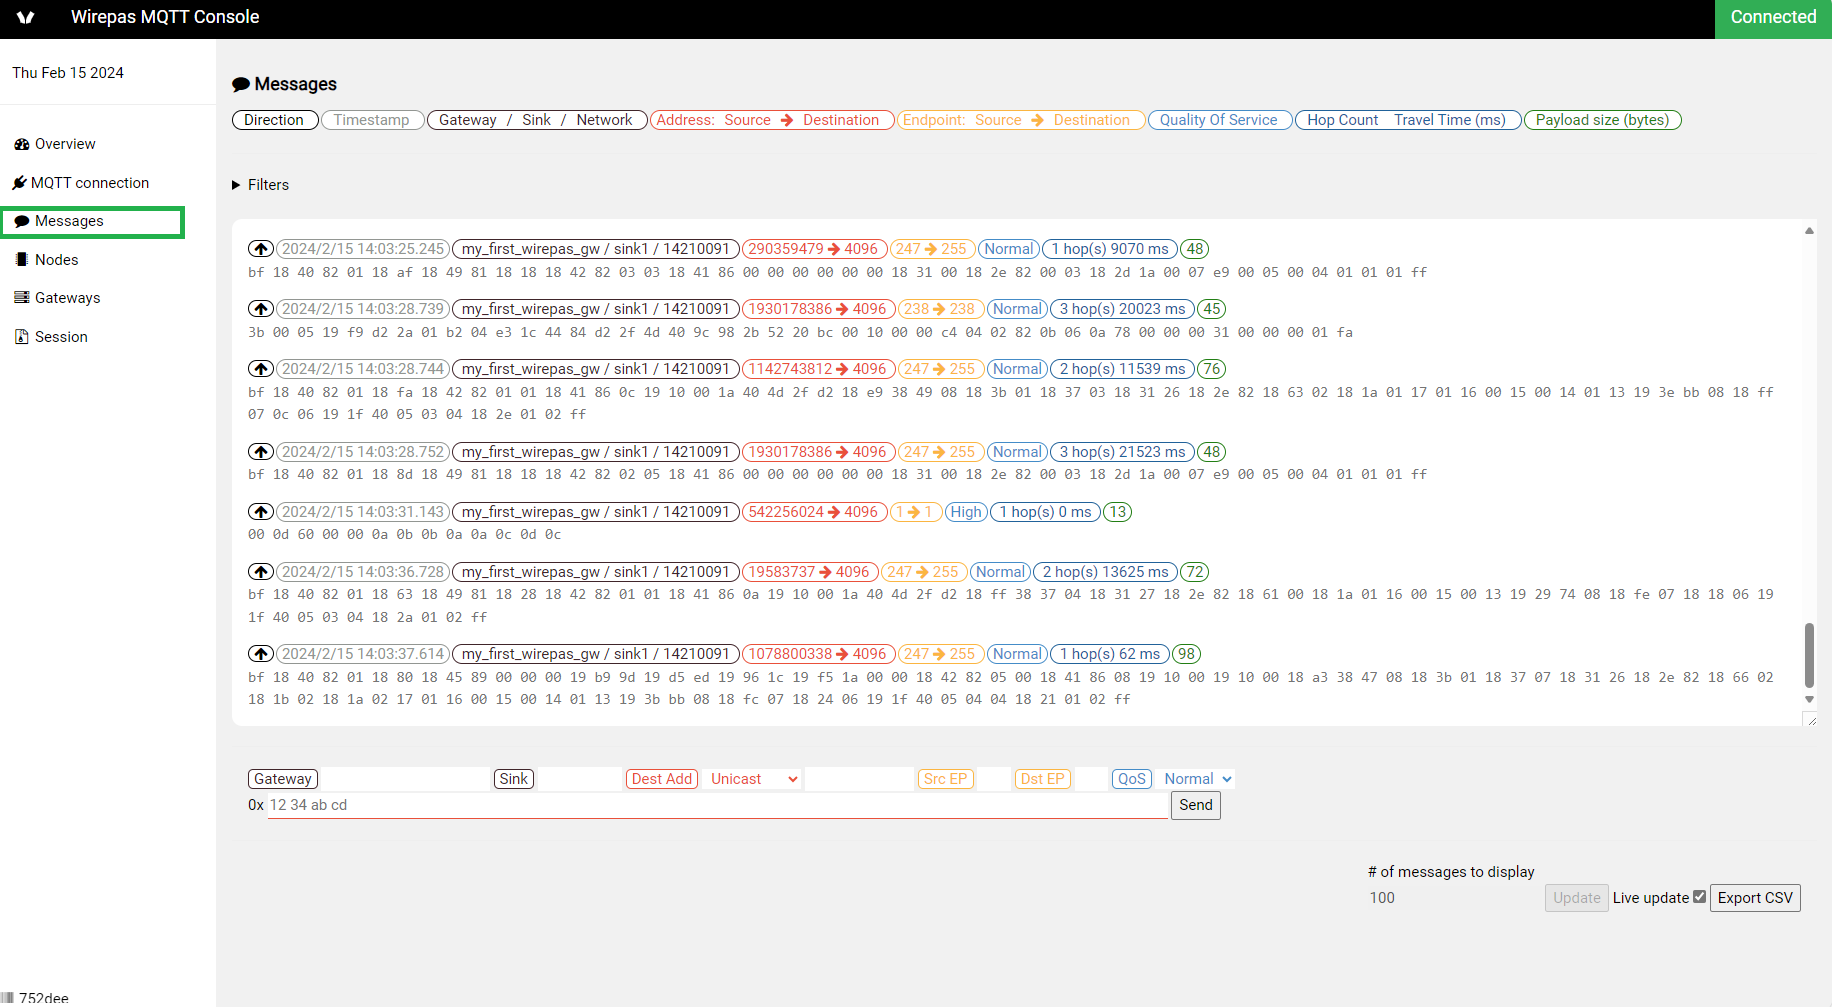This screenshot has height=1007, width=1832.
Task: Click the date Thu Feb 15 2024
Action: click(68, 73)
